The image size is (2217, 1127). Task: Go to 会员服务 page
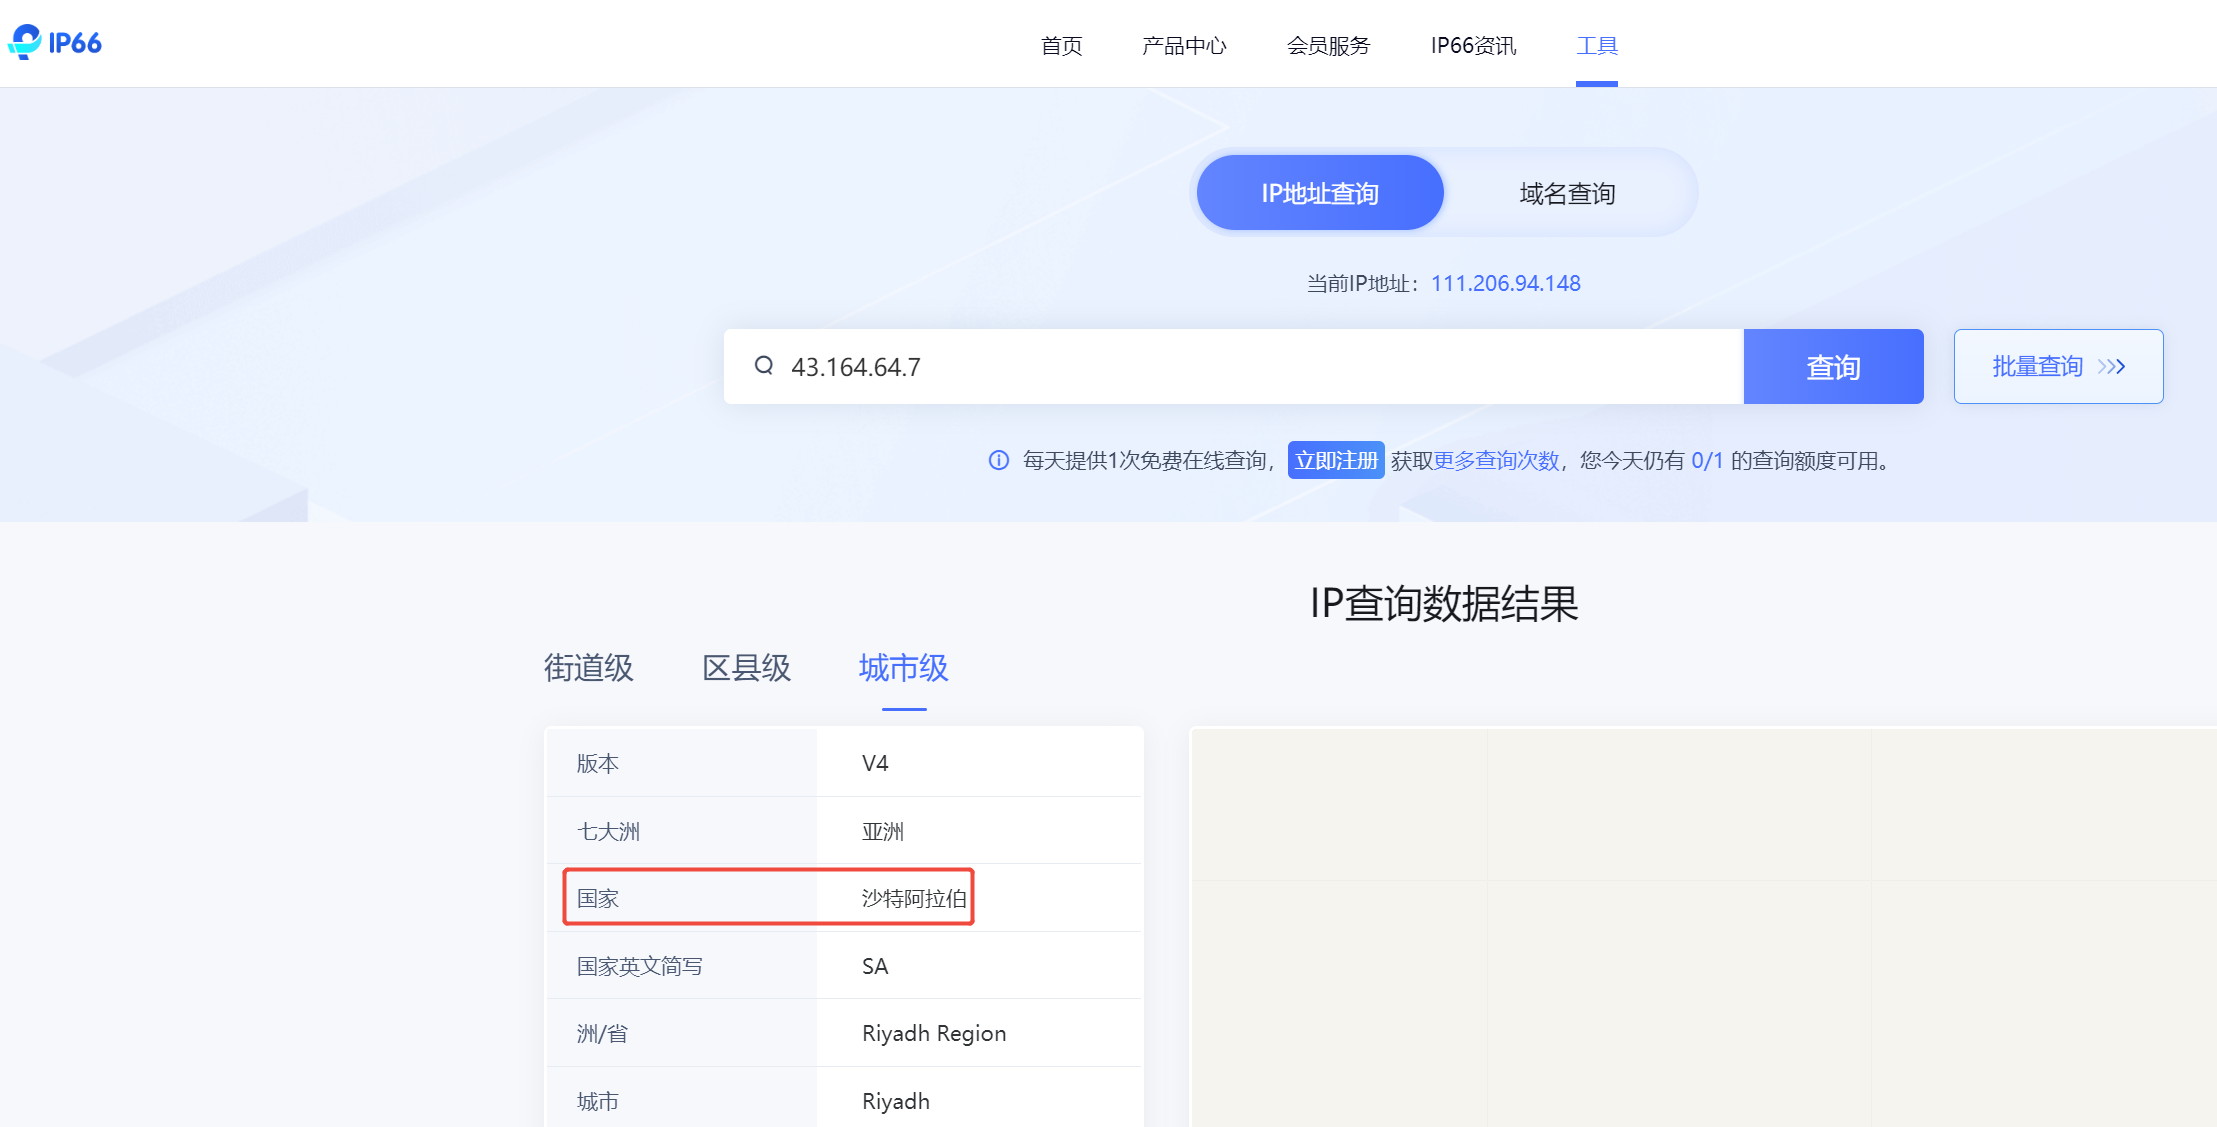(x=1328, y=46)
